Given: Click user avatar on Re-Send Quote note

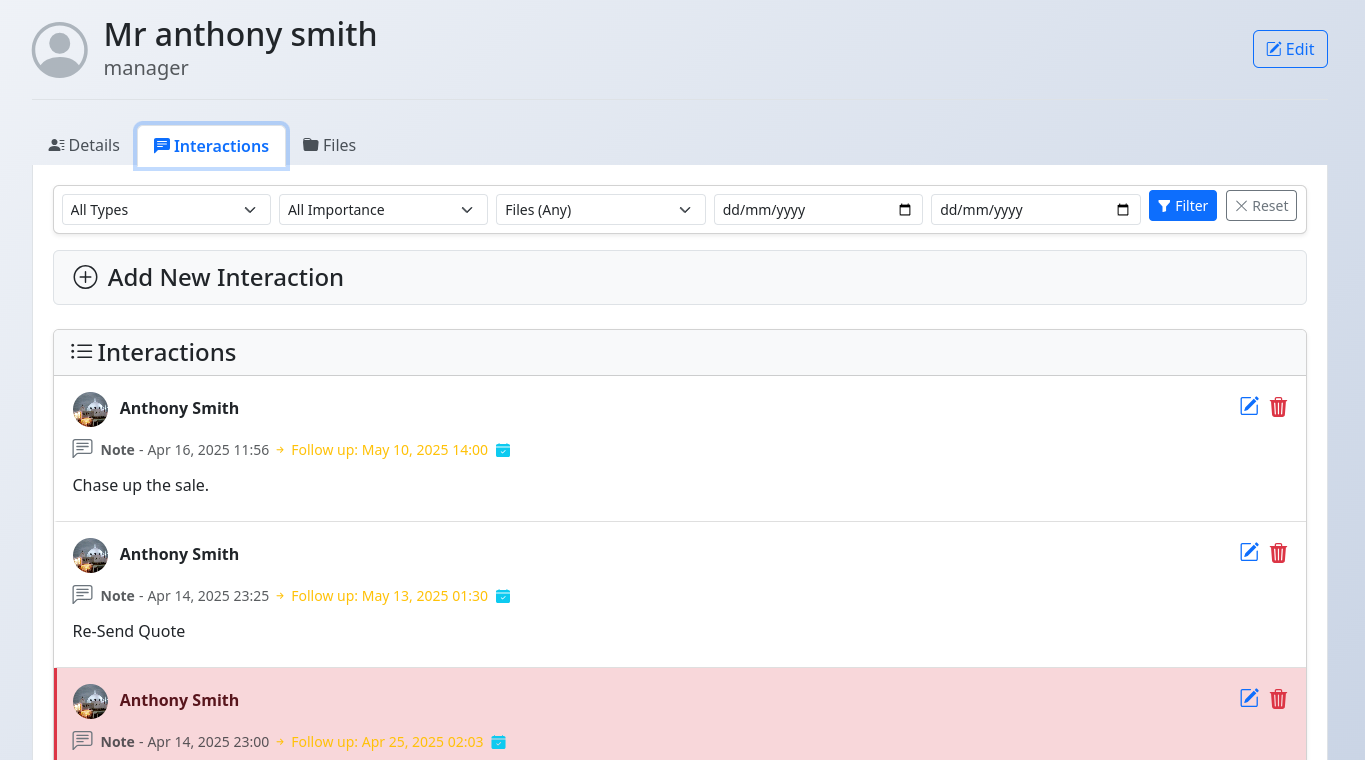Looking at the screenshot, I should [90, 555].
